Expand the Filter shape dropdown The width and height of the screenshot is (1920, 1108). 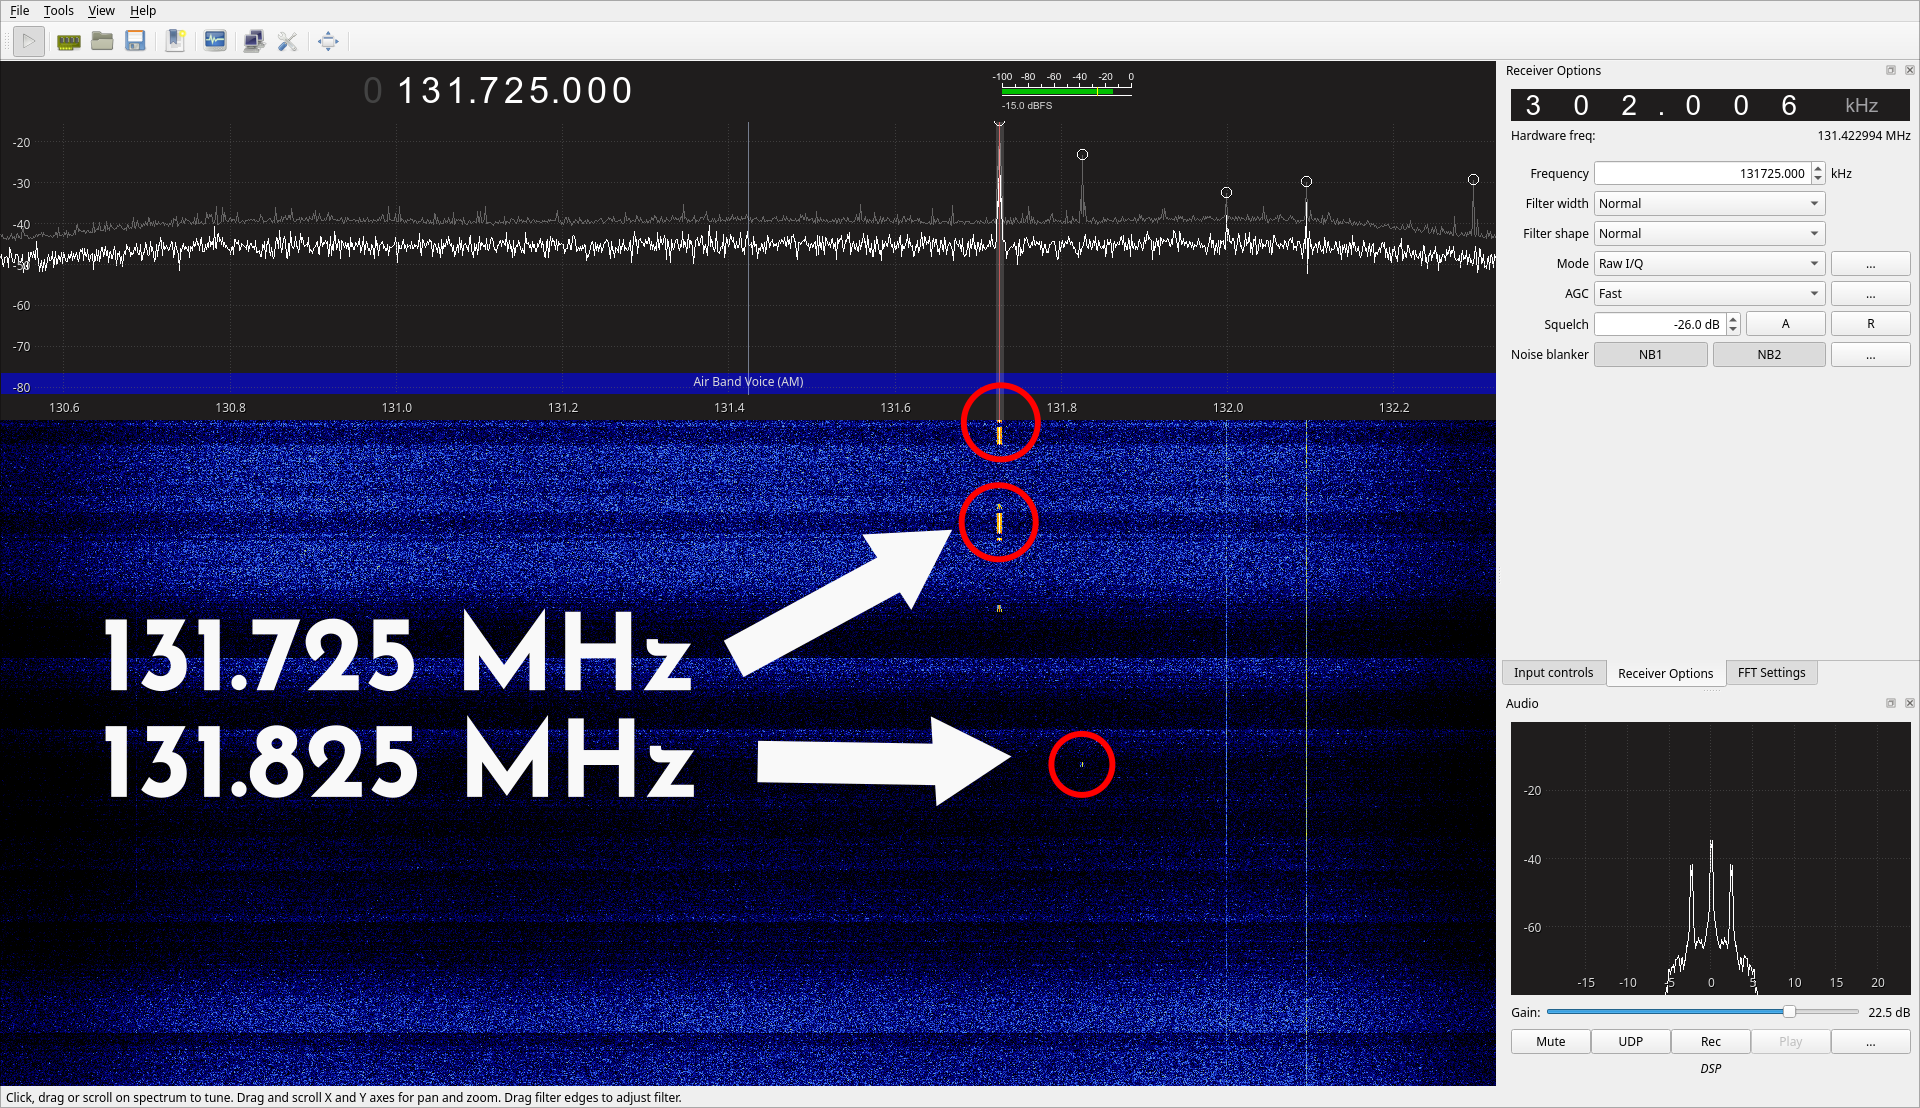coord(1709,233)
